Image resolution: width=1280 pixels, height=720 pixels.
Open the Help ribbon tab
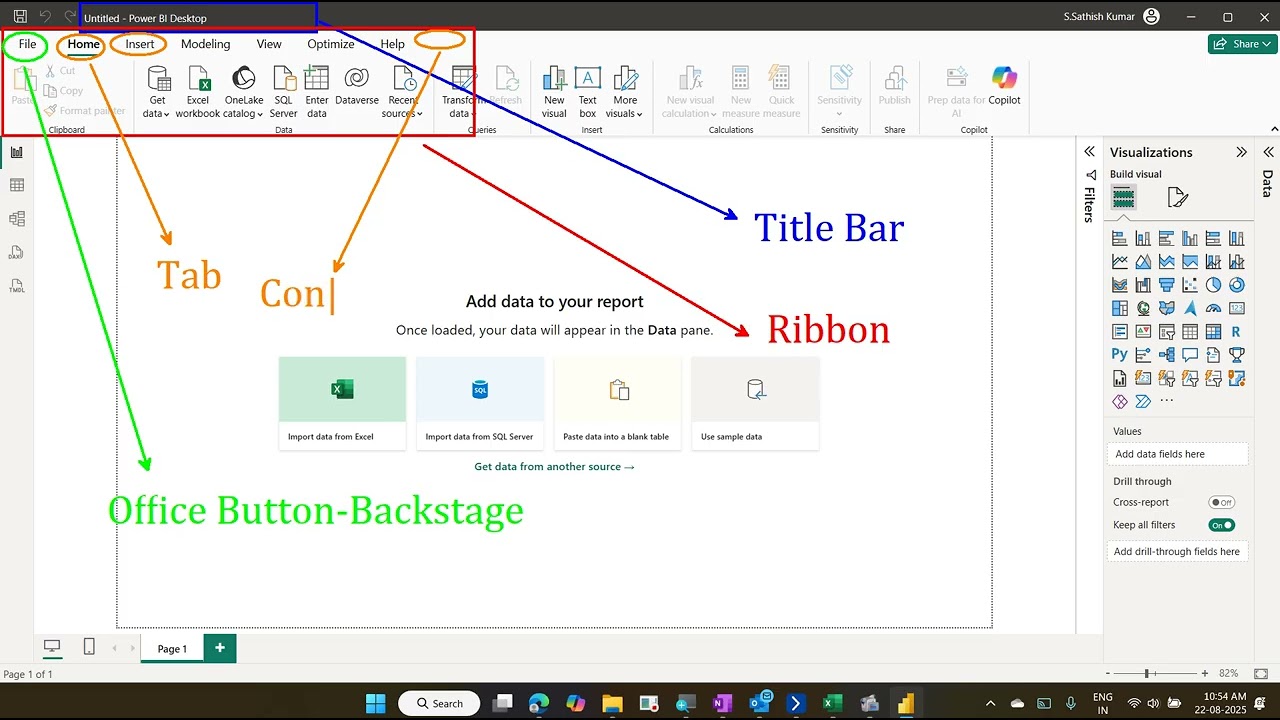pyautogui.click(x=393, y=44)
